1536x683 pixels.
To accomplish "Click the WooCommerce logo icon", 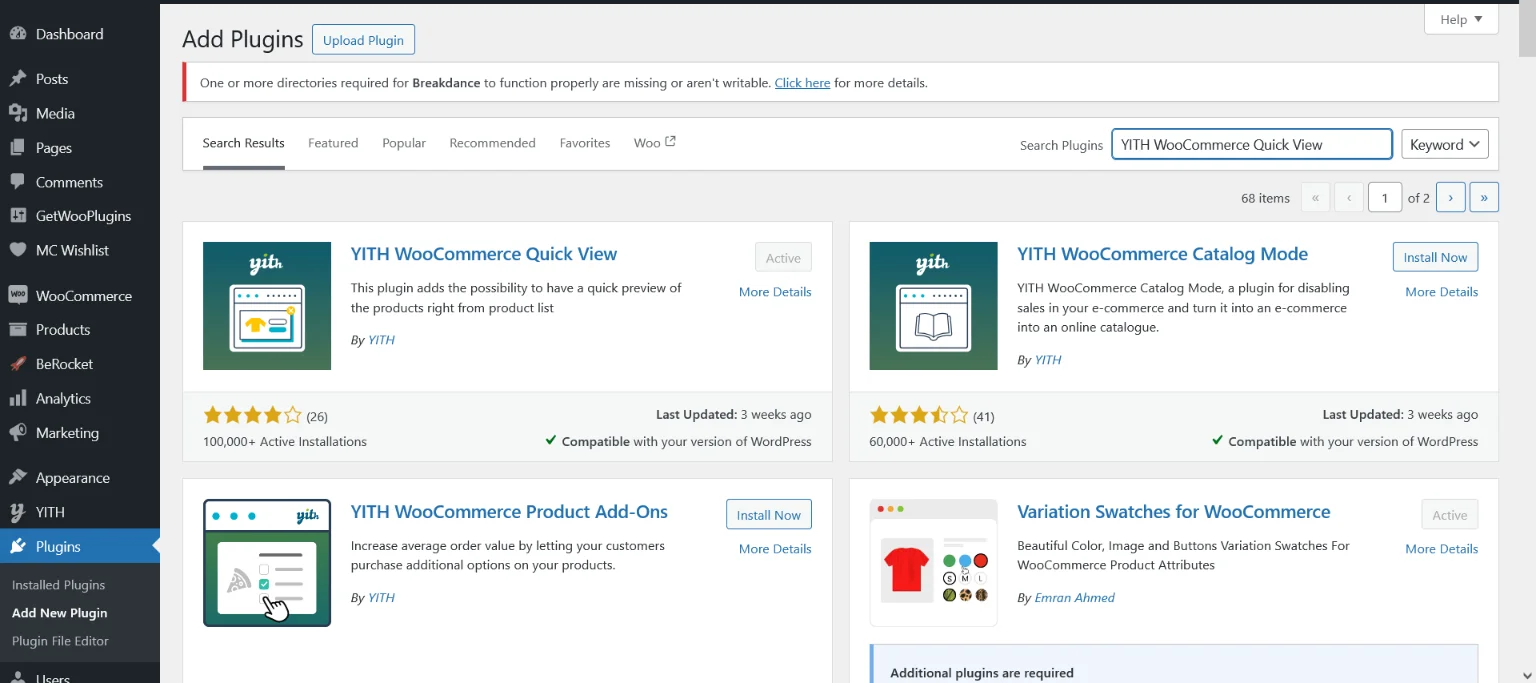I will pos(17,296).
